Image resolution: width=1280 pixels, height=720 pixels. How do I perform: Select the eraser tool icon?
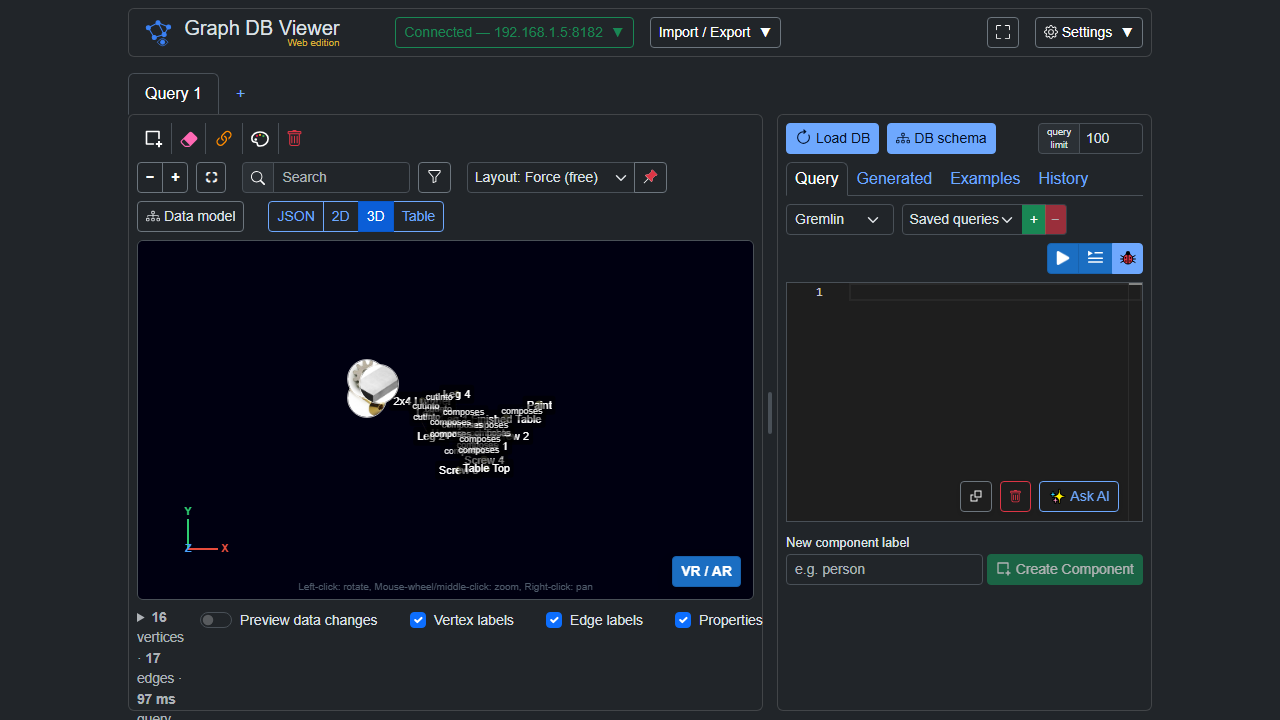click(189, 139)
